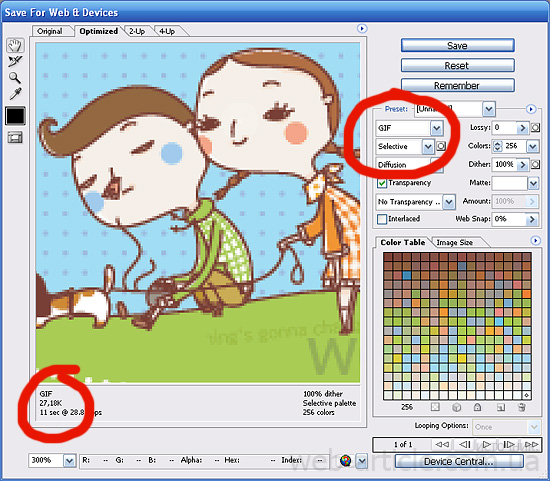Click the 'Selective palette' info text
The height and width of the screenshot is (481, 550).
pos(329,403)
